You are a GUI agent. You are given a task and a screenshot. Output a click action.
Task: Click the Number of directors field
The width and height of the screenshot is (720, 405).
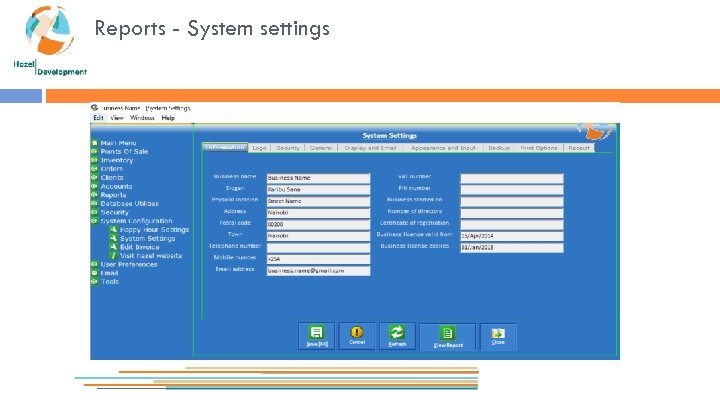point(512,213)
